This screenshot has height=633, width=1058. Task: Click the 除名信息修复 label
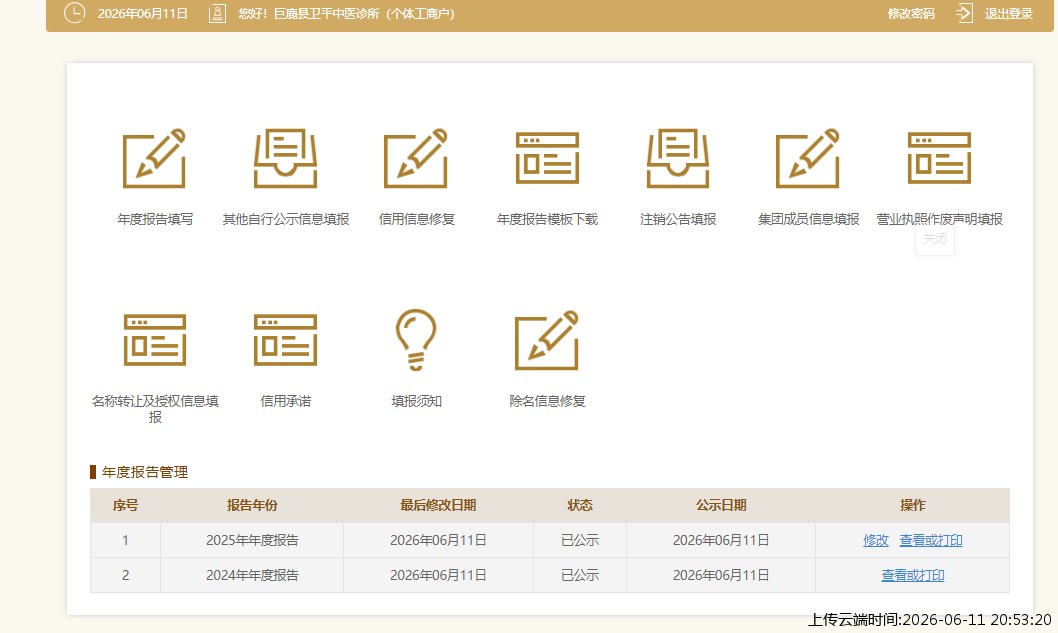[x=547, y=401]
